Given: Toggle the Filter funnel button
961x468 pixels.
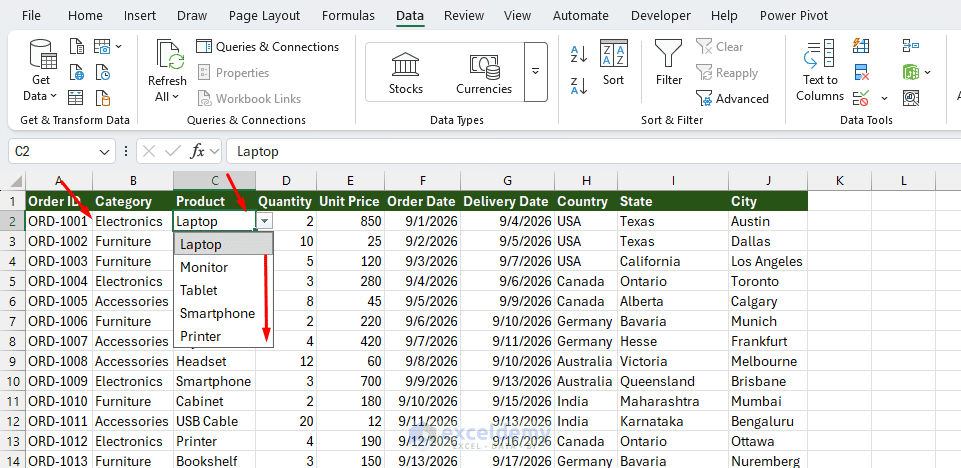Looking at the screenshot, I should tap(669, 62).
